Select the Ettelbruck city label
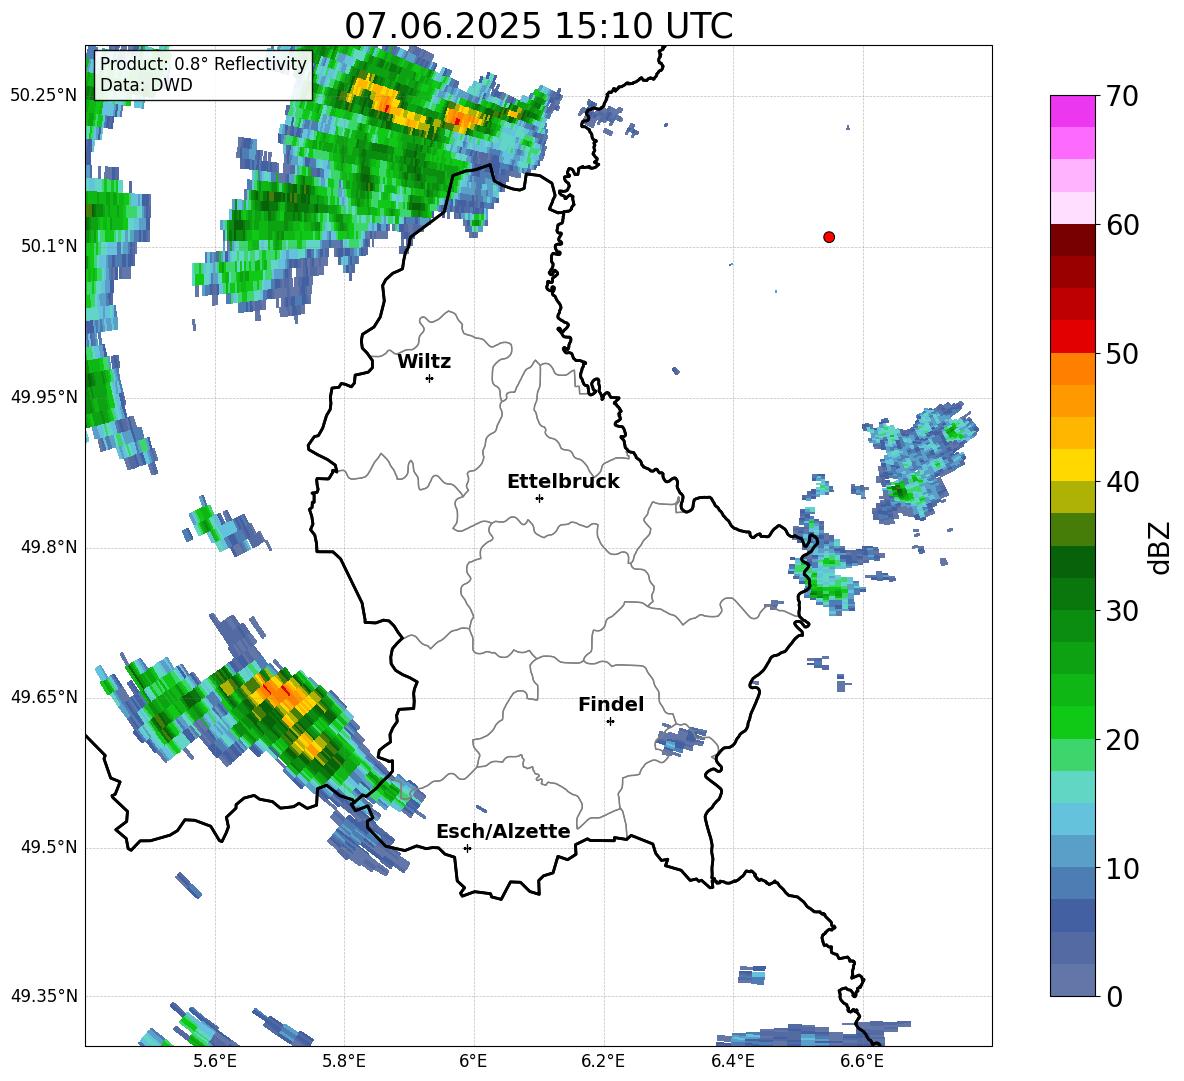Image resolution: width=1184 pixels, height=1081 pixels. point(563,482)
